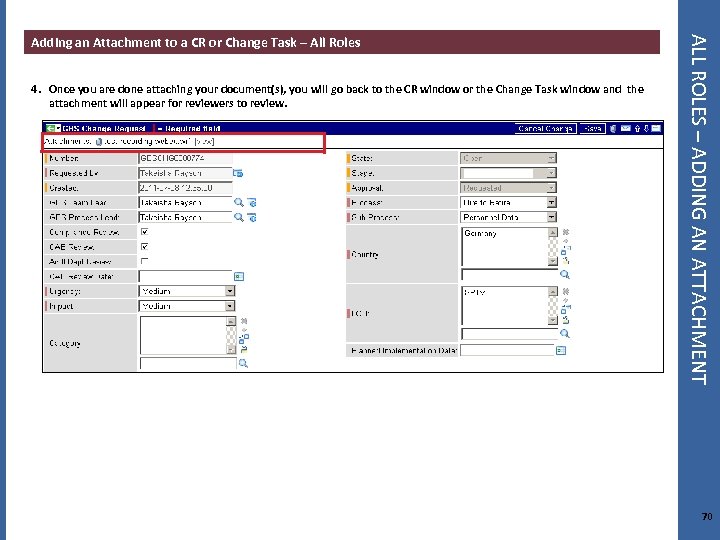Open the Process dropdown
720x540 pixels.
pos(508,202)
